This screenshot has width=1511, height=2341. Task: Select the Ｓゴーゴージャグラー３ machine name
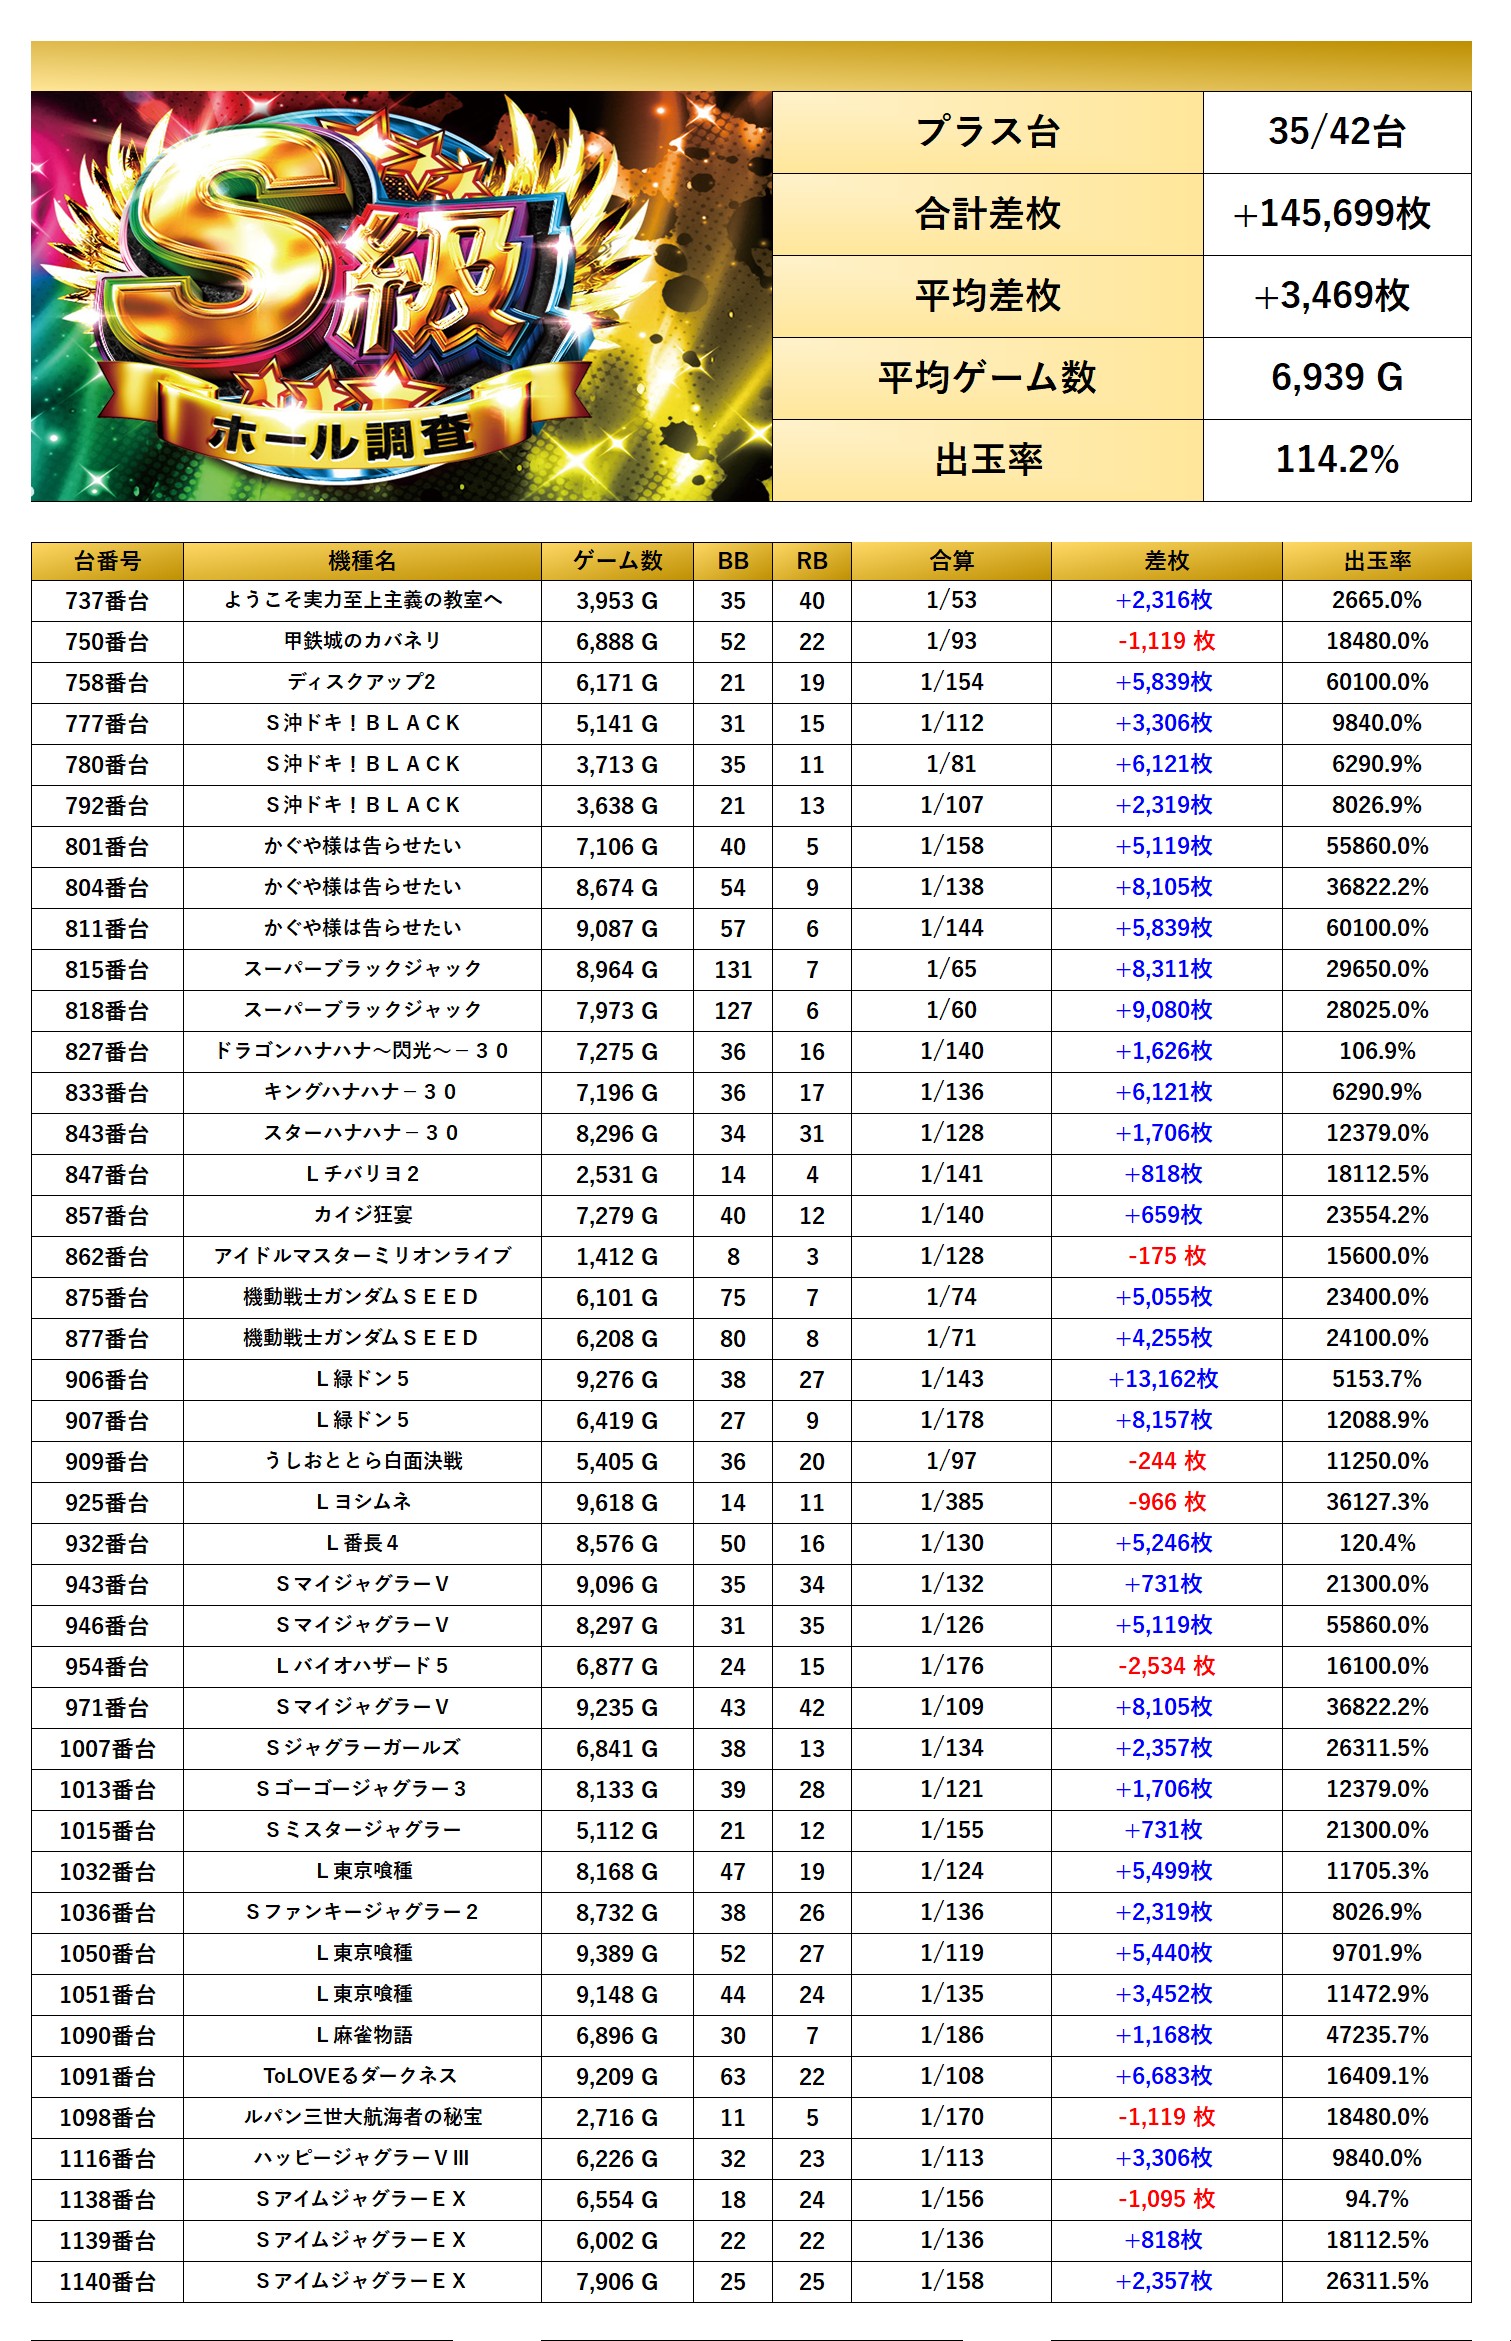pyautogui.click(x=362, y=1789)
